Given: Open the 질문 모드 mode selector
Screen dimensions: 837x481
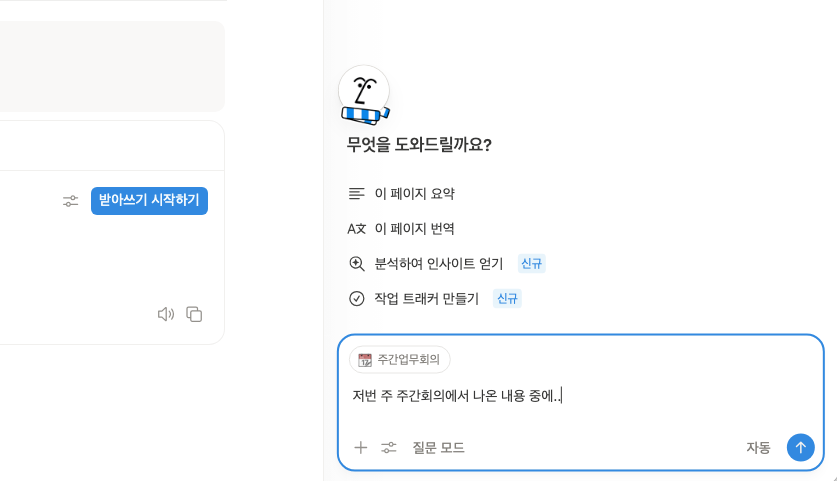Looking at the screenshot, I should pos(438,447).
